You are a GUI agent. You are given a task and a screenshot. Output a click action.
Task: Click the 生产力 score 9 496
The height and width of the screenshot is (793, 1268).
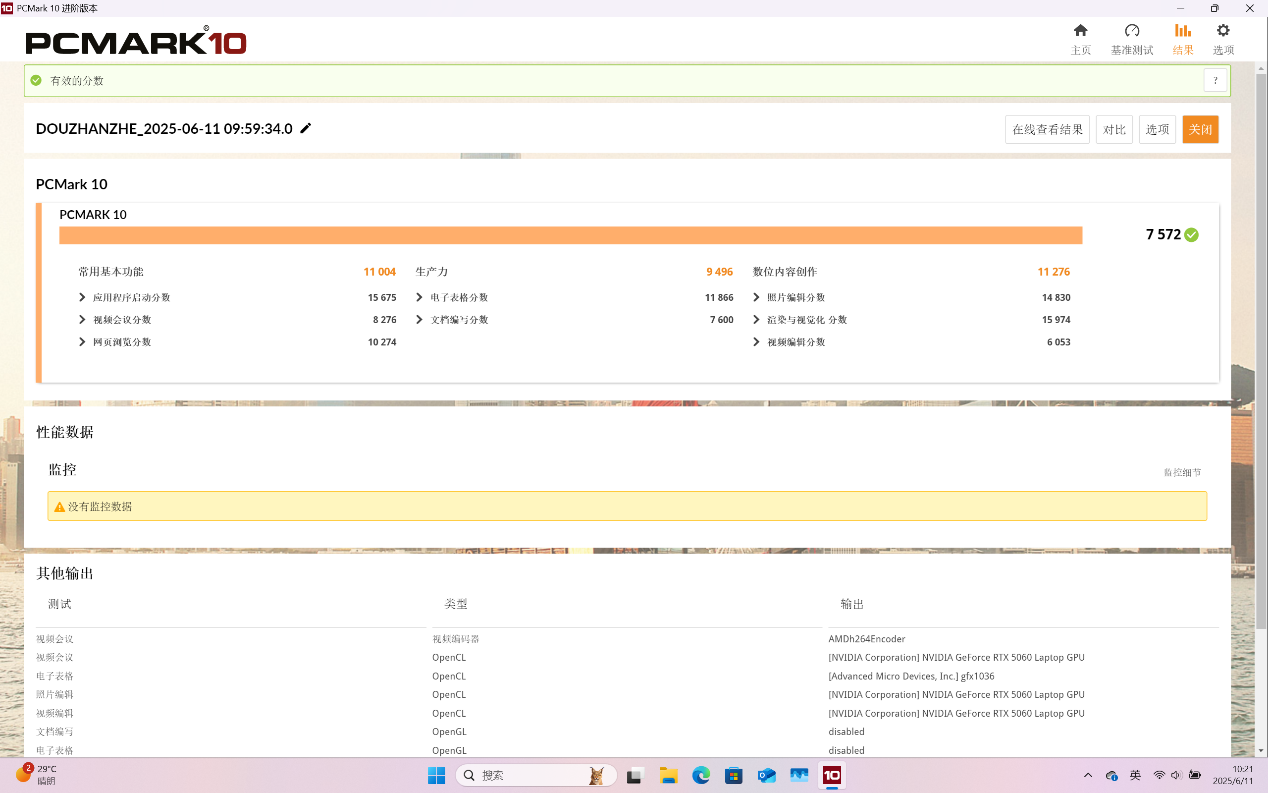coord(719,272)
